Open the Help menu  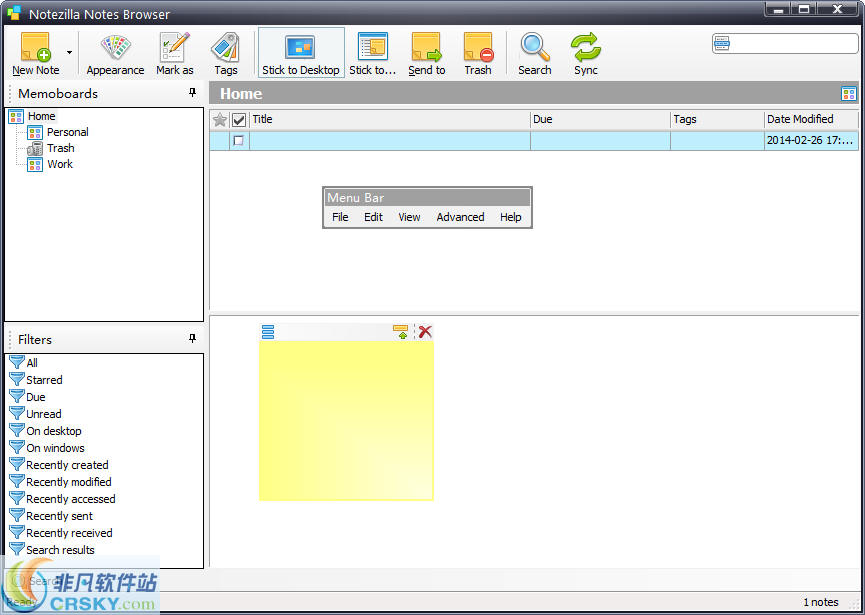tap(510, 217)
